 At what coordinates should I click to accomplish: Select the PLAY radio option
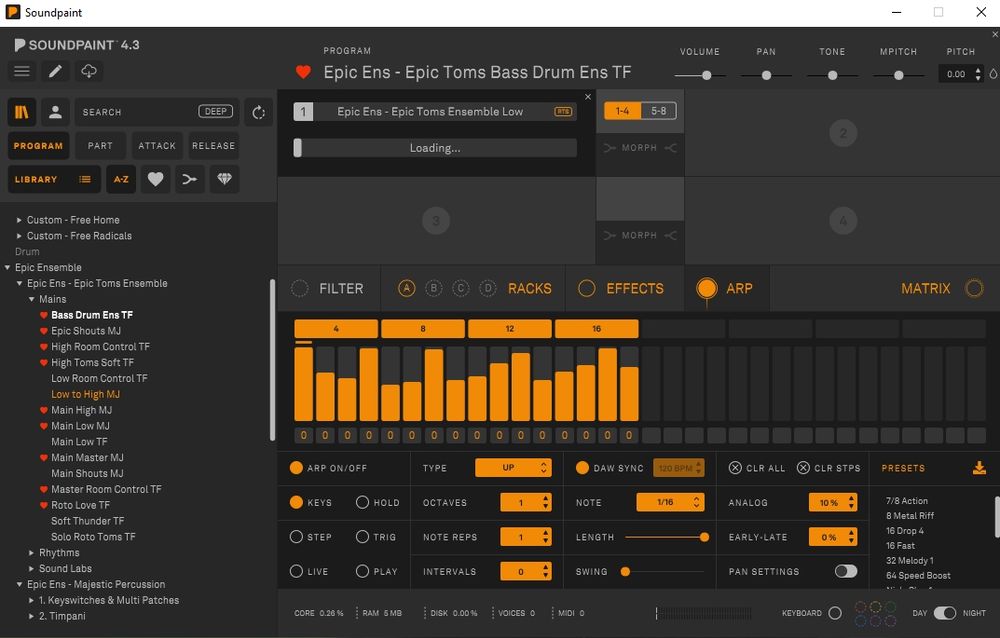tap(362, 571)
